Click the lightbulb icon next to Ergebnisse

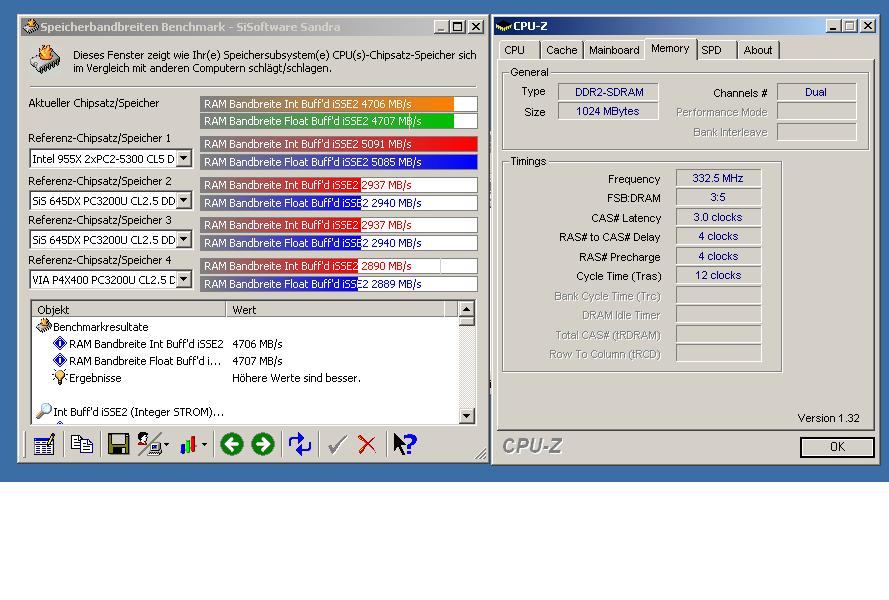59,377
